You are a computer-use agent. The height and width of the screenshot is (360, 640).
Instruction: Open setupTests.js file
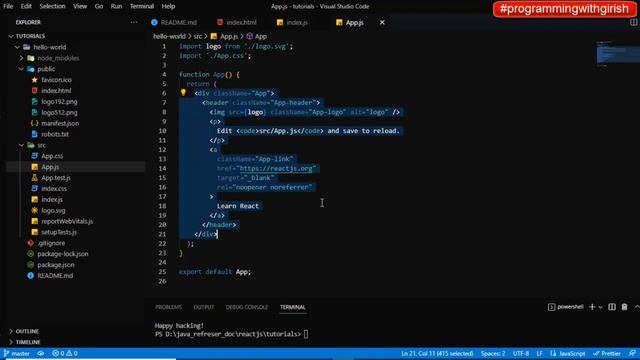(59, 232)
